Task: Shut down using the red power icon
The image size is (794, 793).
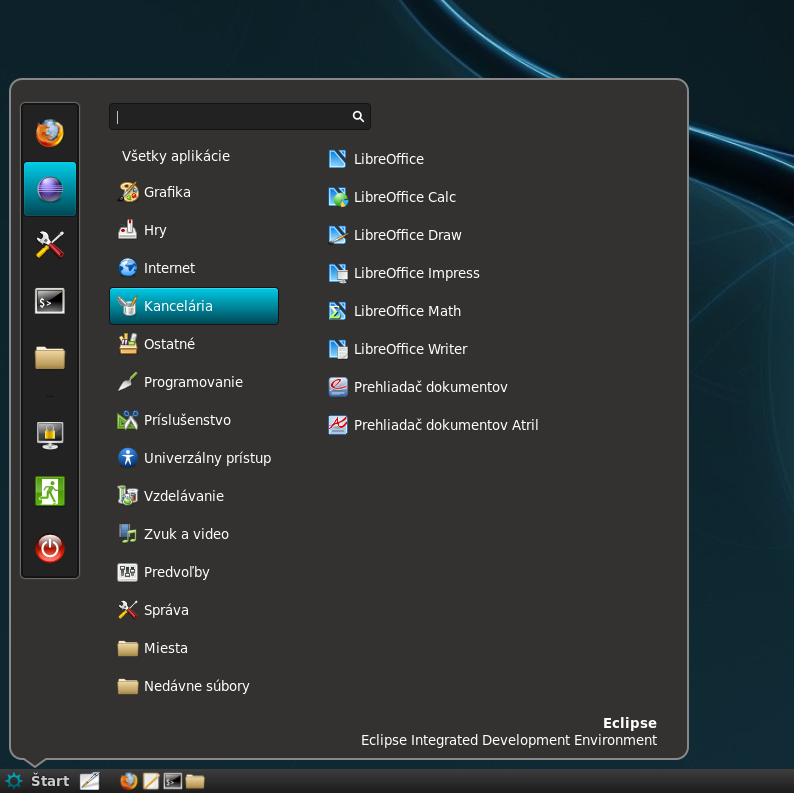Action: (x=50, y=548)
